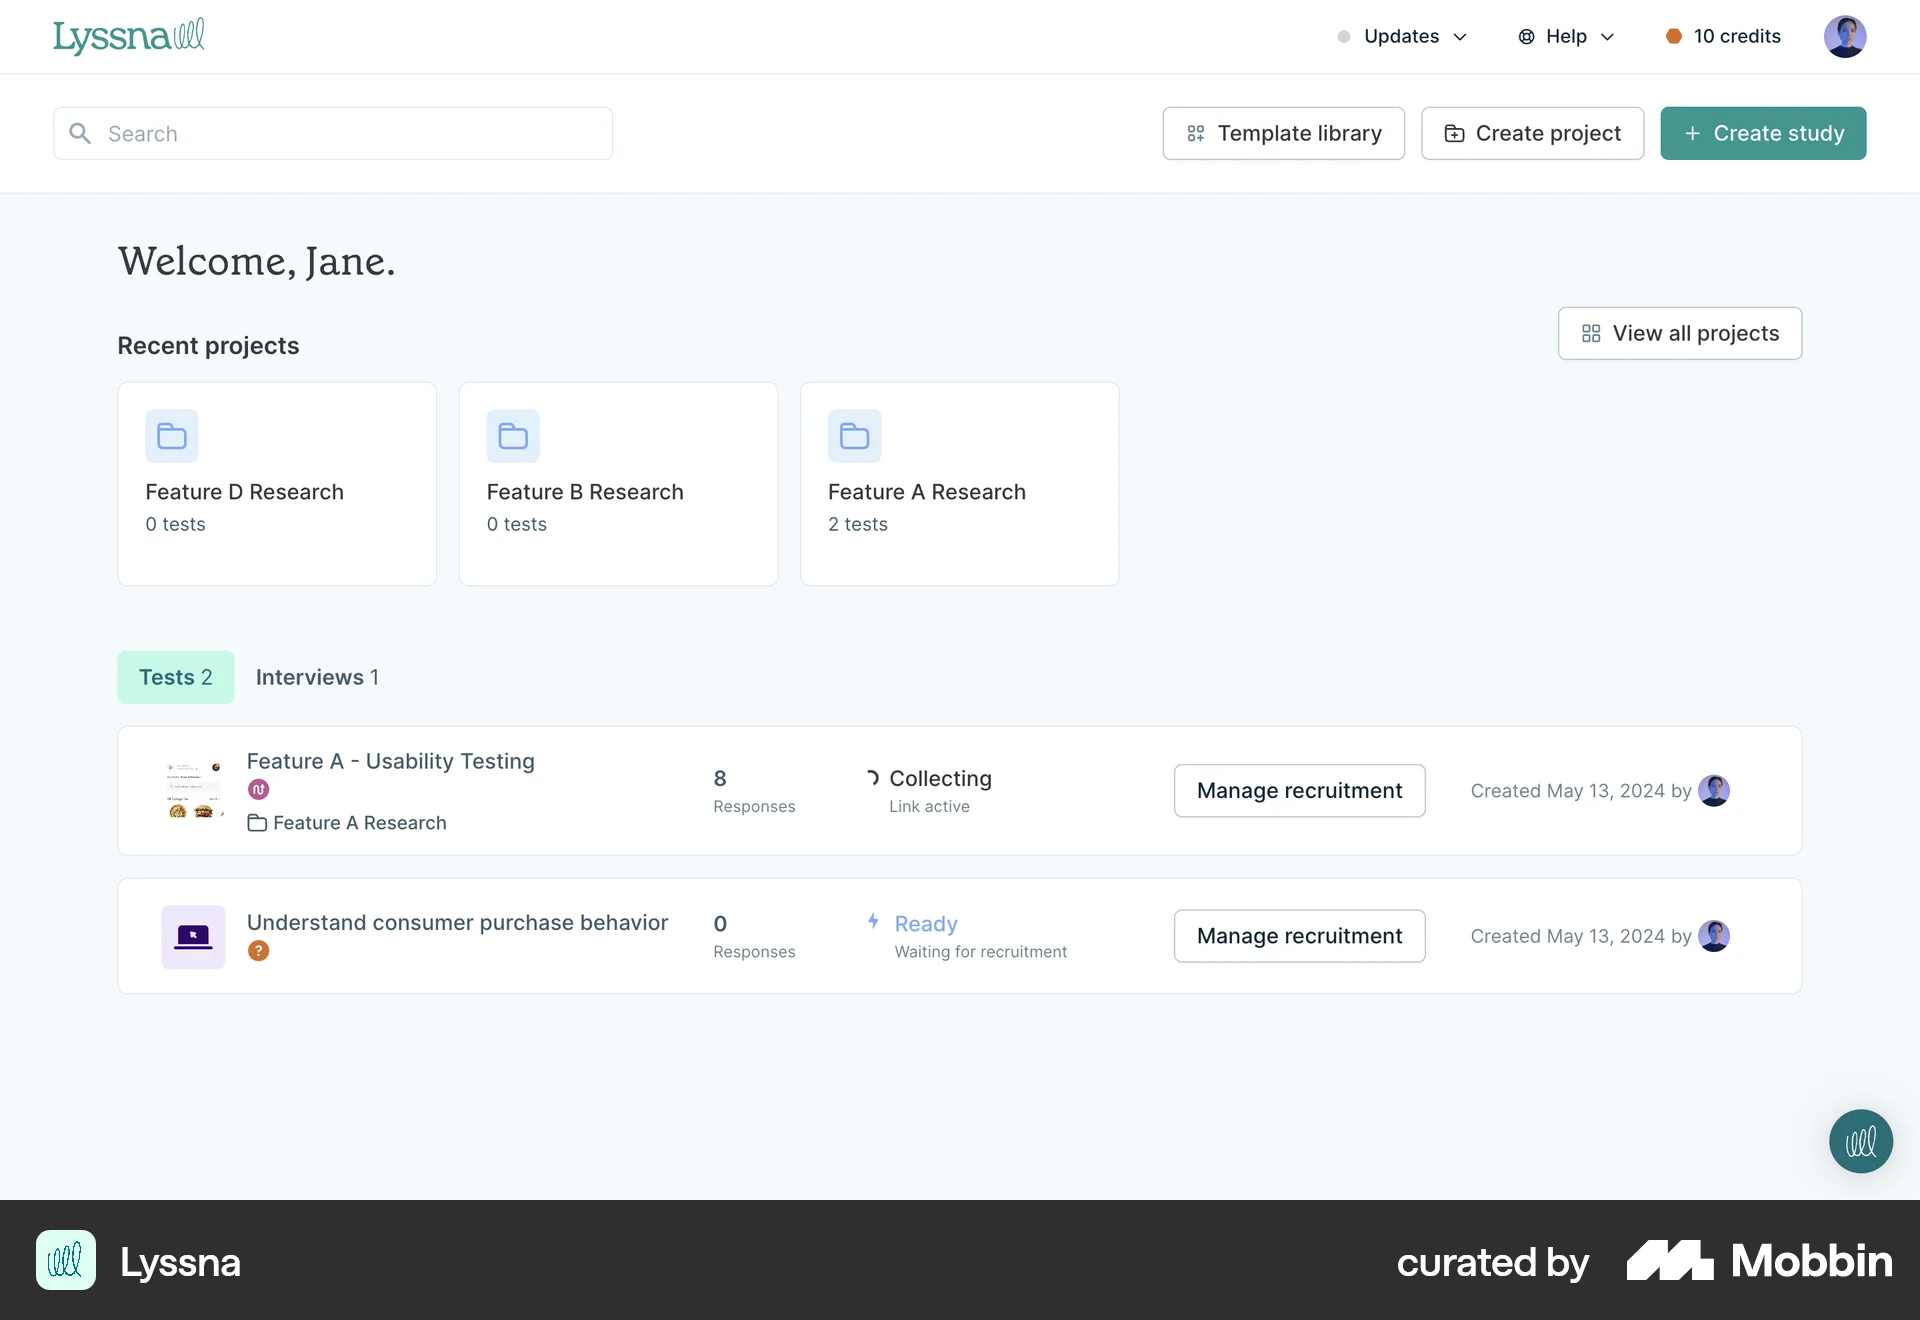Expand the Updates dropdown
This screenshot has width=1920, height=1320.
[1403, 36]
